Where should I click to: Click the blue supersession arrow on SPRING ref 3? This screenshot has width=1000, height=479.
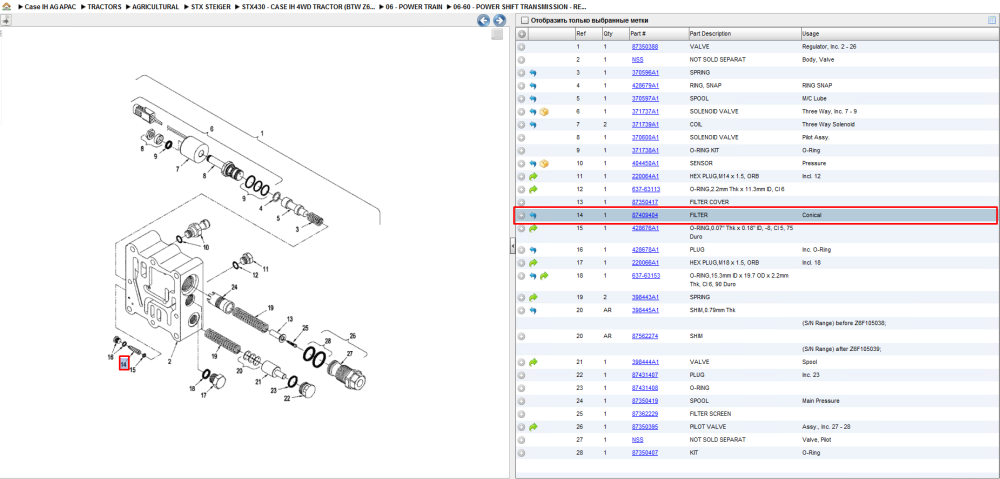tap(533, 73)
